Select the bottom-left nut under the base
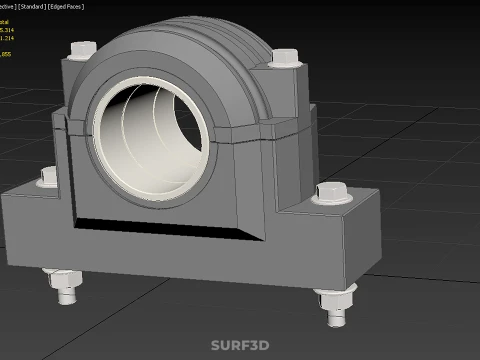 pos(65,280)
